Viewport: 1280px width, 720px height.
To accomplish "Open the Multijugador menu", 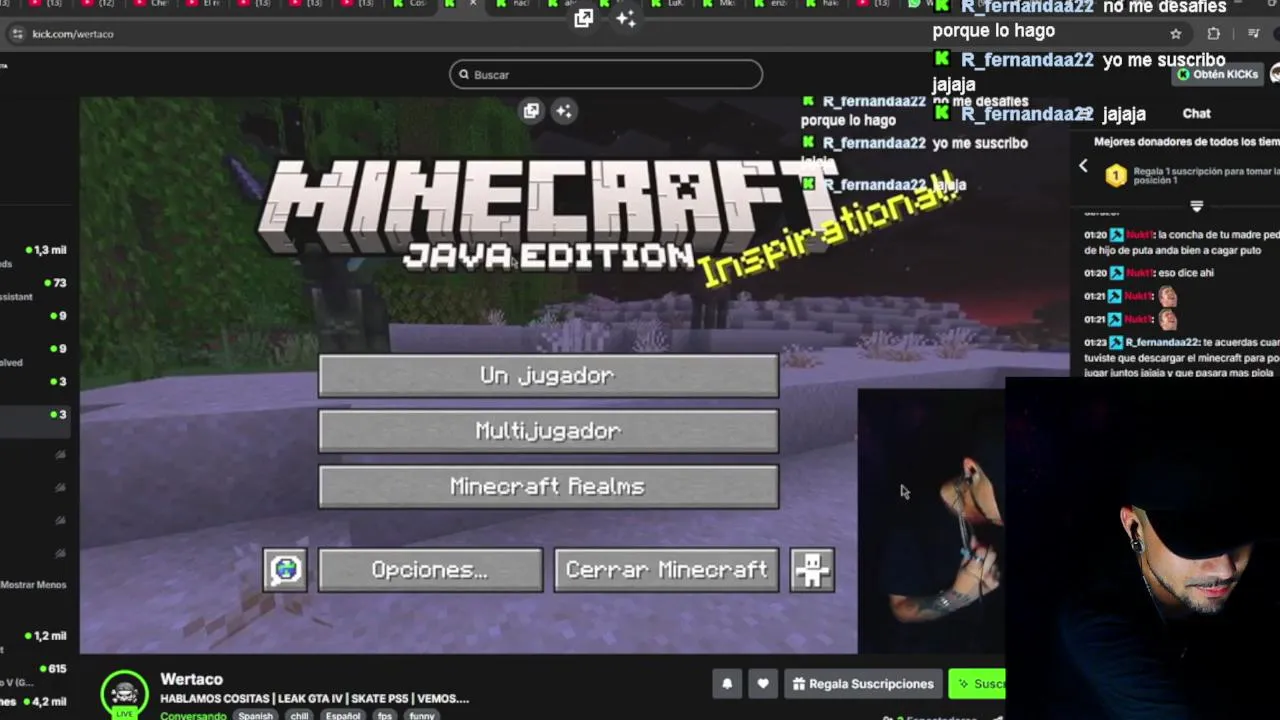I will point(548,431).
